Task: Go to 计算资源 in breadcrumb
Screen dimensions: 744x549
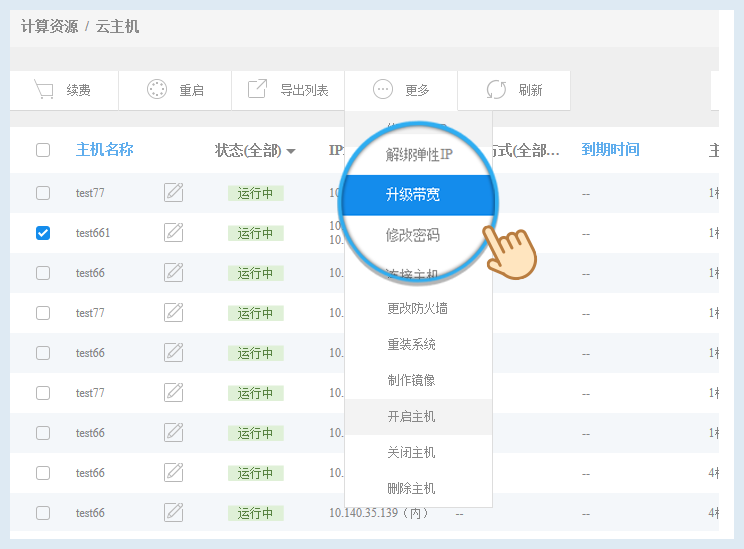Action: coord(49,27)
